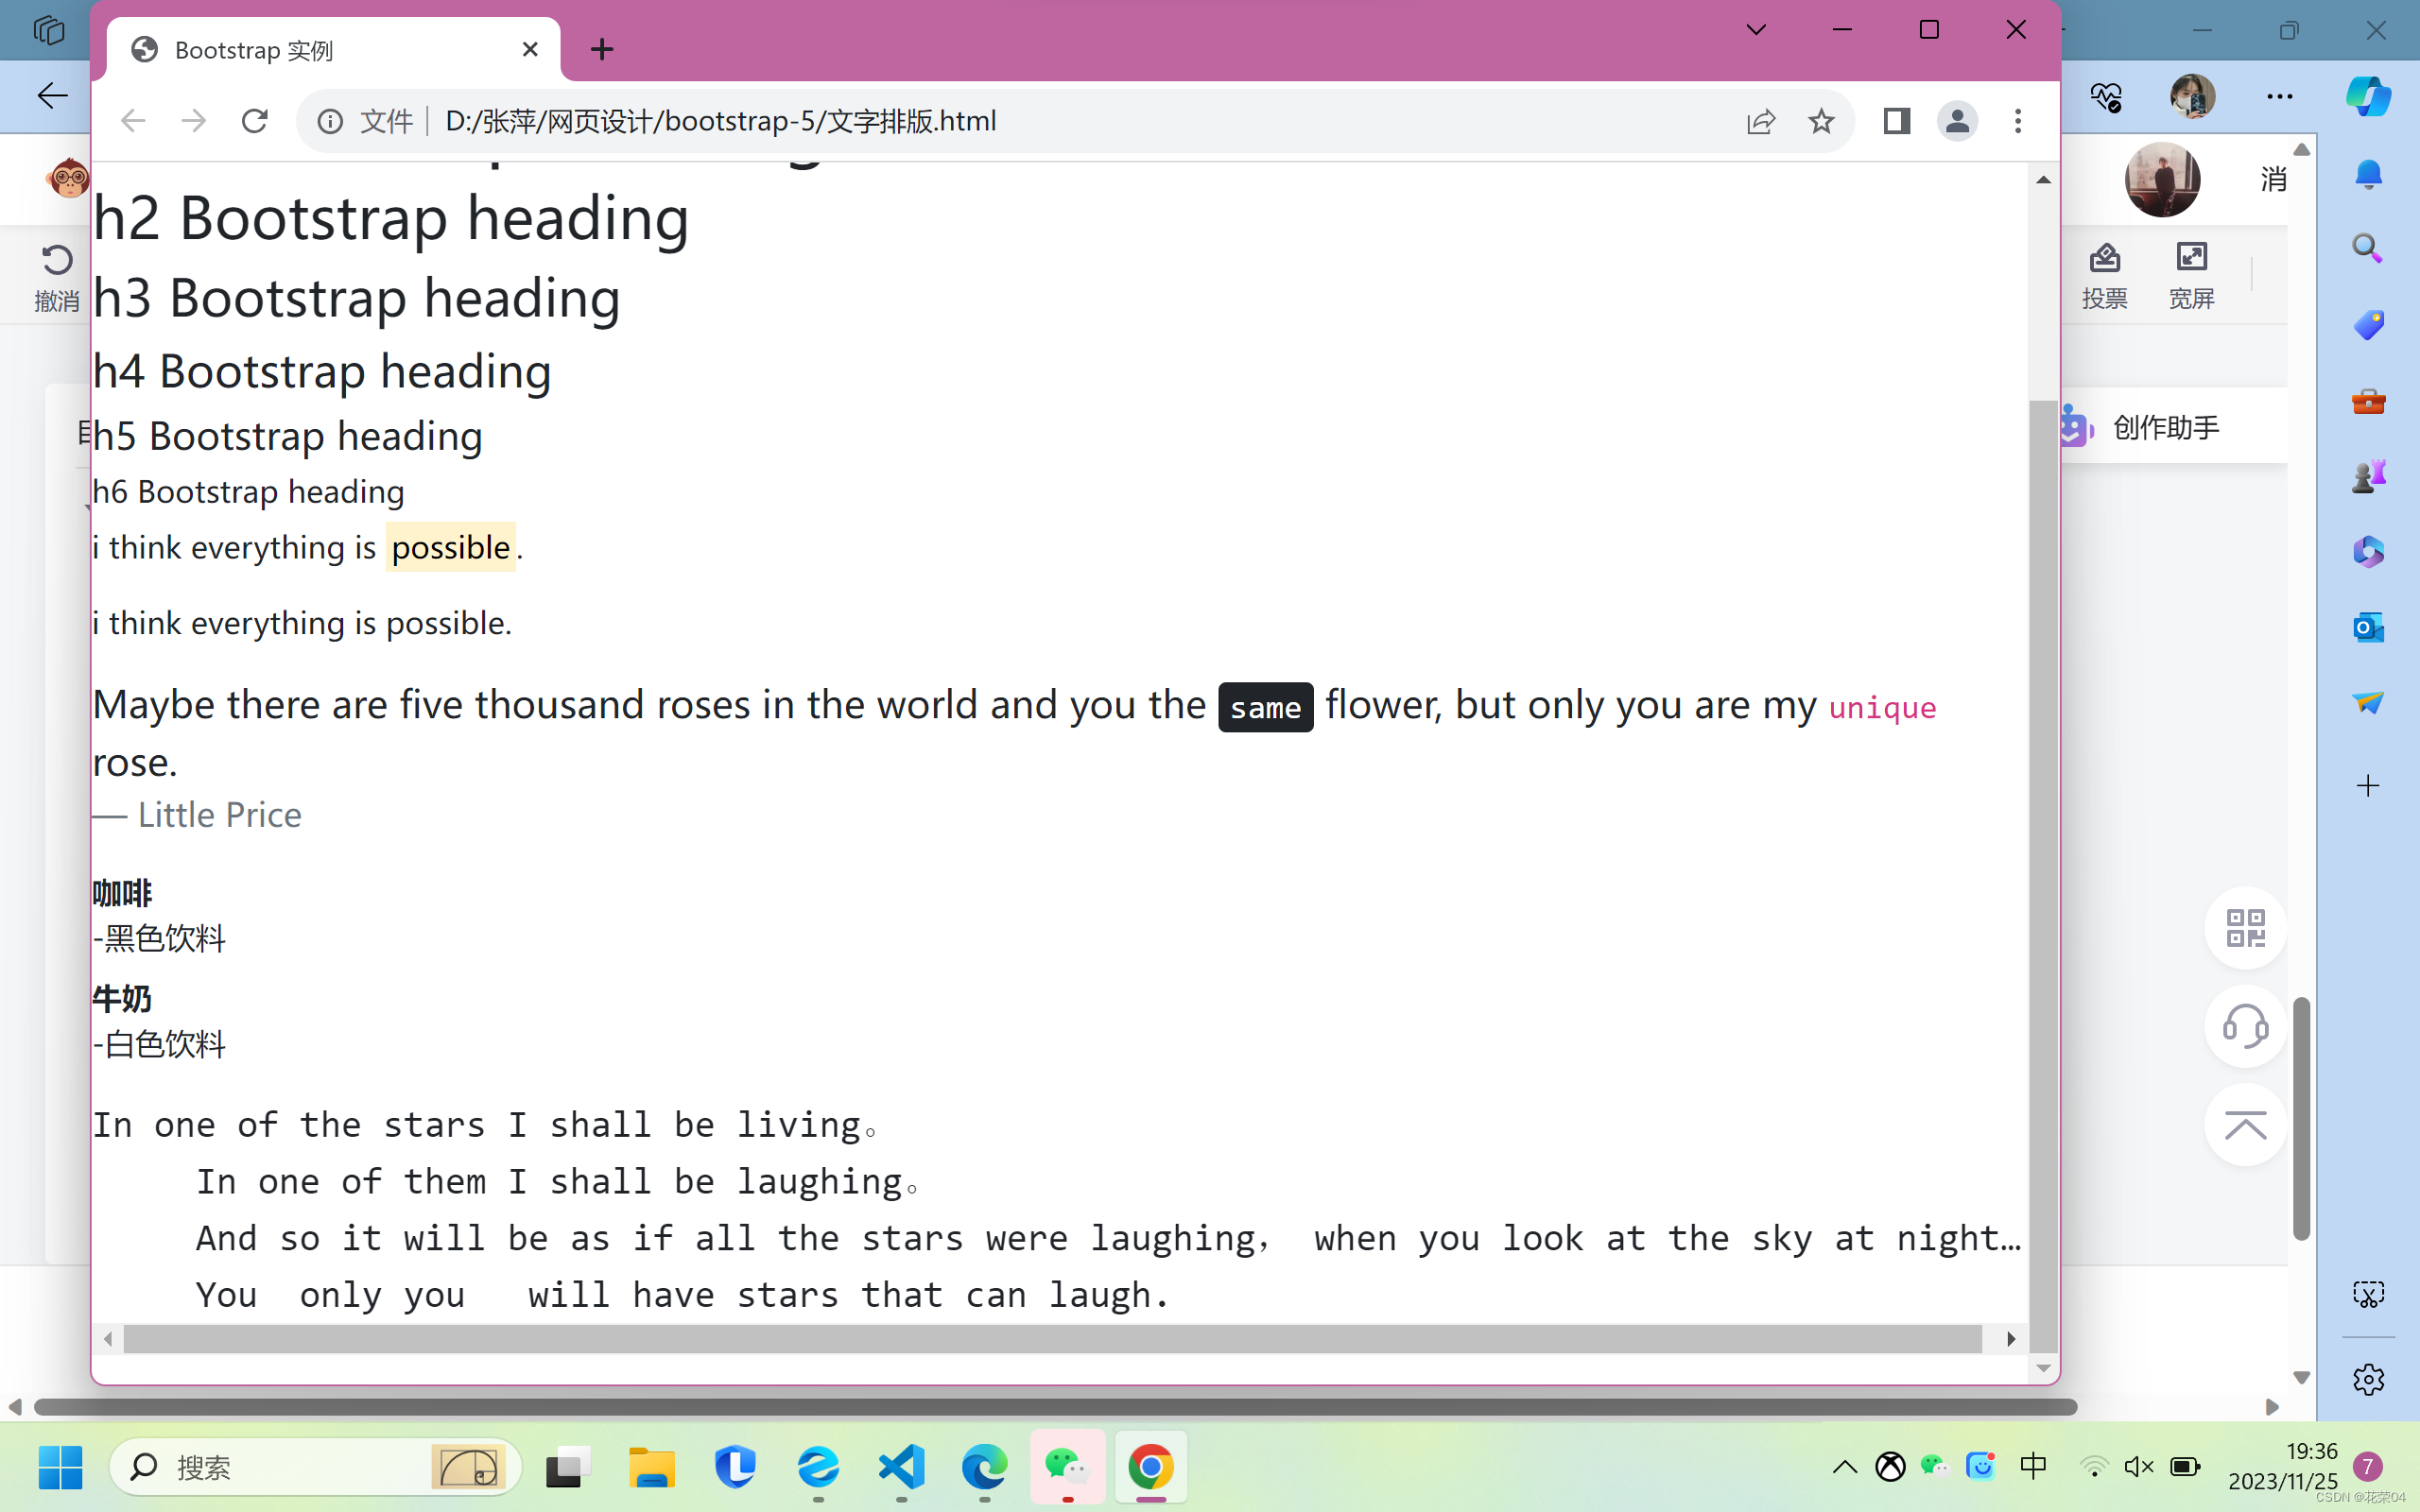Open a new Chrome tab
This screenshot has width=2420, height=1512.
tap(602, 49)
